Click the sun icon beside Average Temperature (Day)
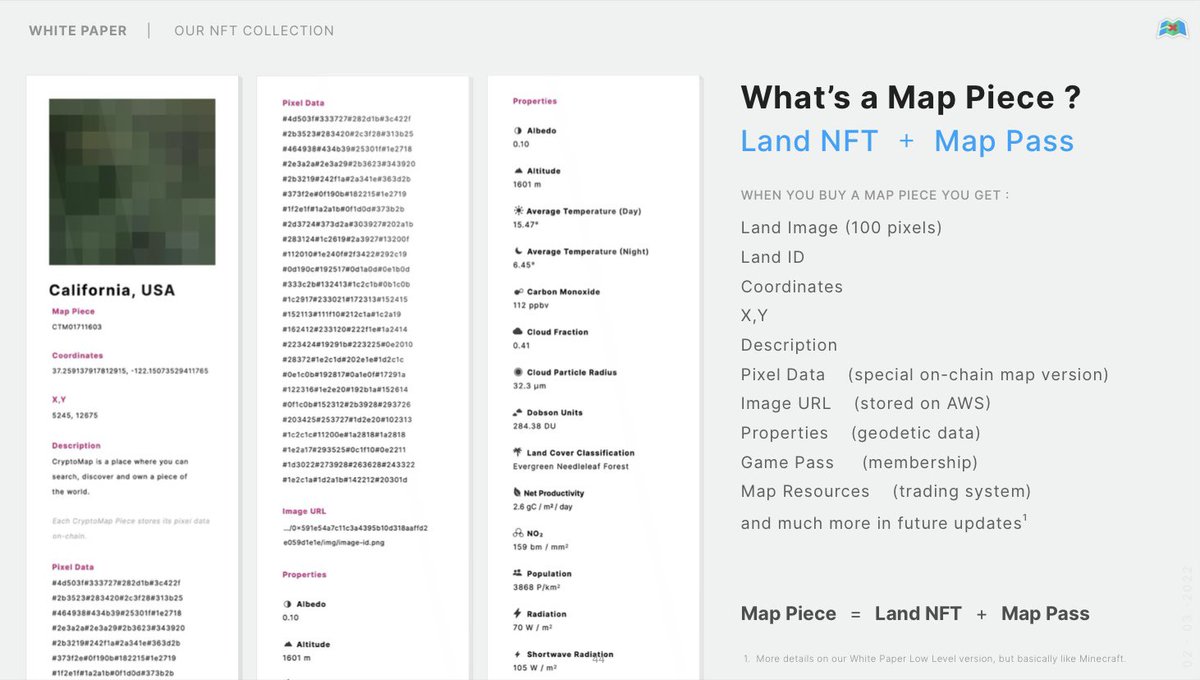The image size is (1200, 680). [x=517, y=211]
